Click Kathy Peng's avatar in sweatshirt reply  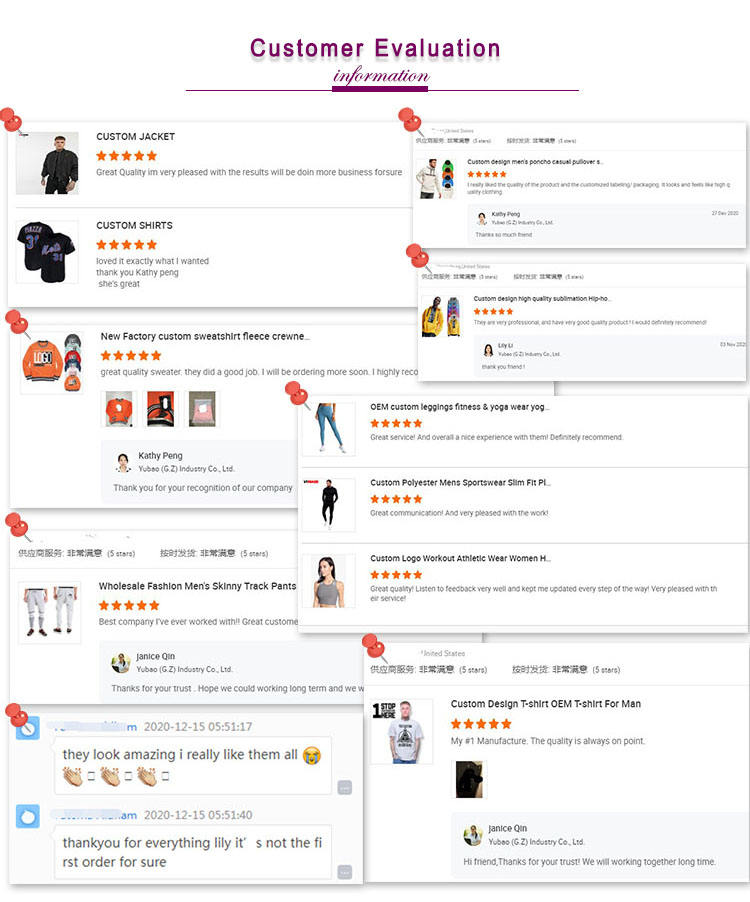click(x=123, y=462)
